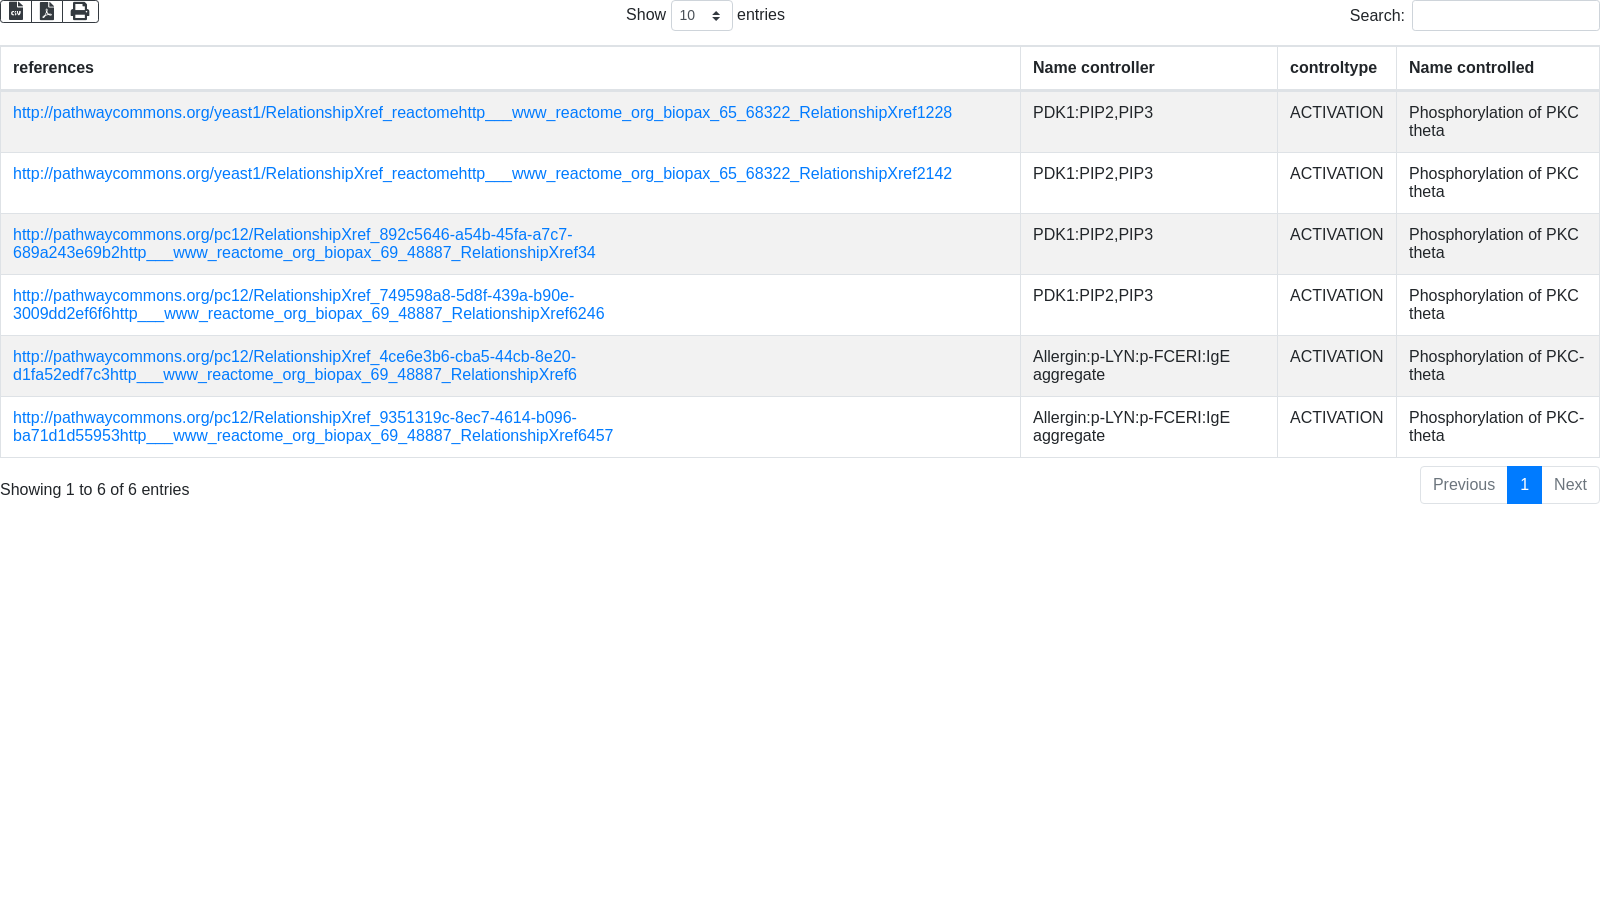Export the table as CSV
The height and width of the screenshot is (900, 1600).
pos(16,11)
